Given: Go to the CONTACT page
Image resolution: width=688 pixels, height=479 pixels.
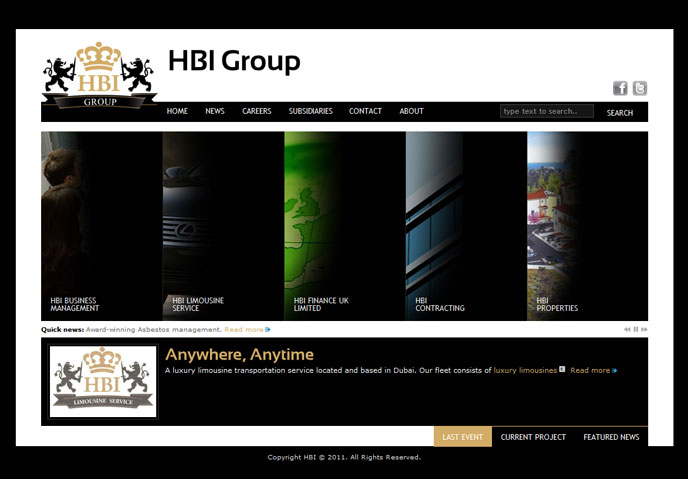Looking at the screenshot, I should (365, 111).
